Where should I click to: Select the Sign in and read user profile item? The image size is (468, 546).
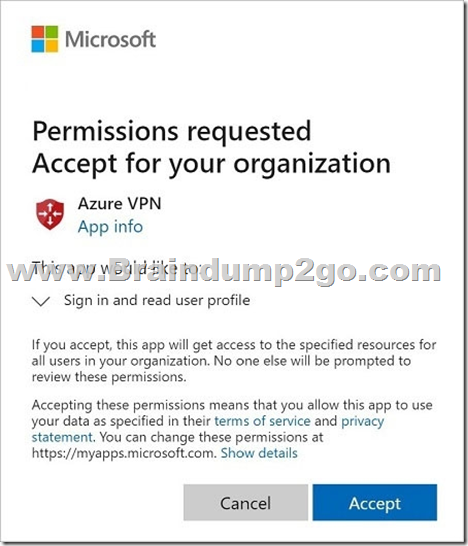coord(157,300)
